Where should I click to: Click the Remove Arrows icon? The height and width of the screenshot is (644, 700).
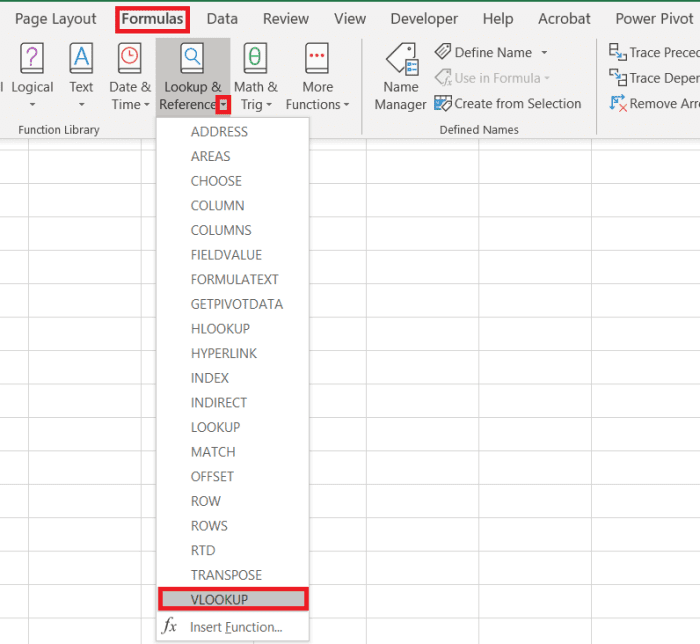[617, 104]
